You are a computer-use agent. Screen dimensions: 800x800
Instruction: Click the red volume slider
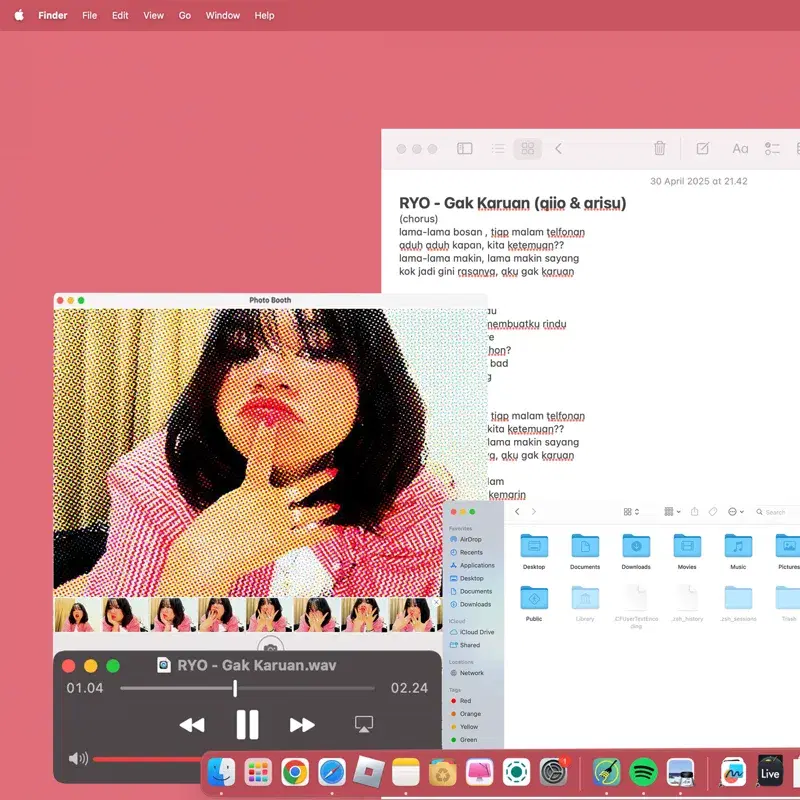[x=148, y=759]
